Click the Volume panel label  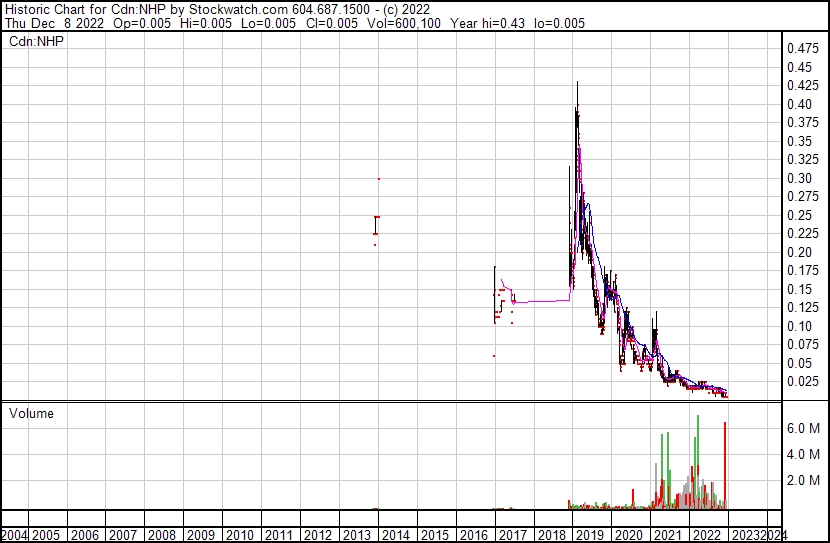coord(31,413)
